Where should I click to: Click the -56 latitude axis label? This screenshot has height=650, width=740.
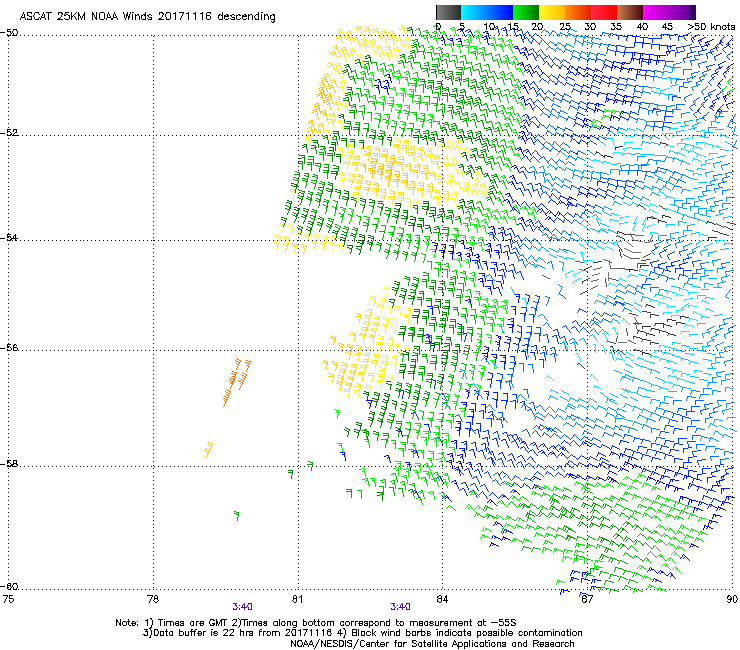[x=9, y=347]
